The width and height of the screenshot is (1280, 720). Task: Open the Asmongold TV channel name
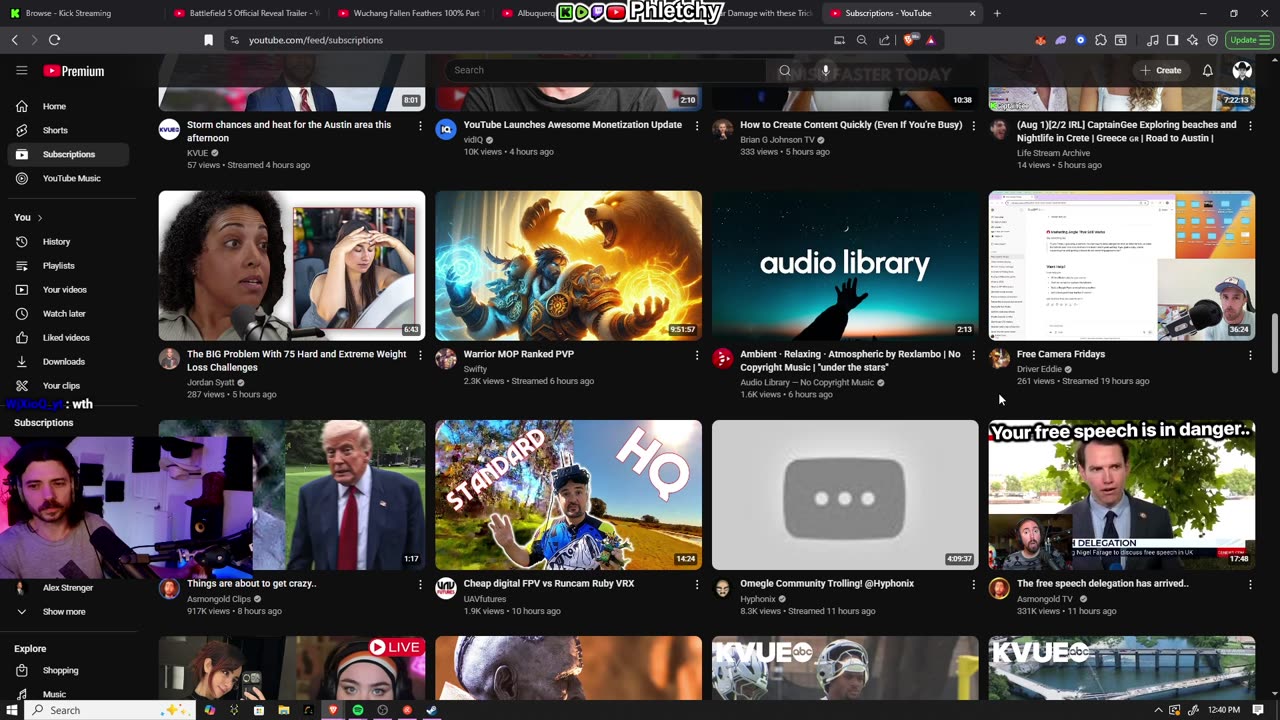1045,599
